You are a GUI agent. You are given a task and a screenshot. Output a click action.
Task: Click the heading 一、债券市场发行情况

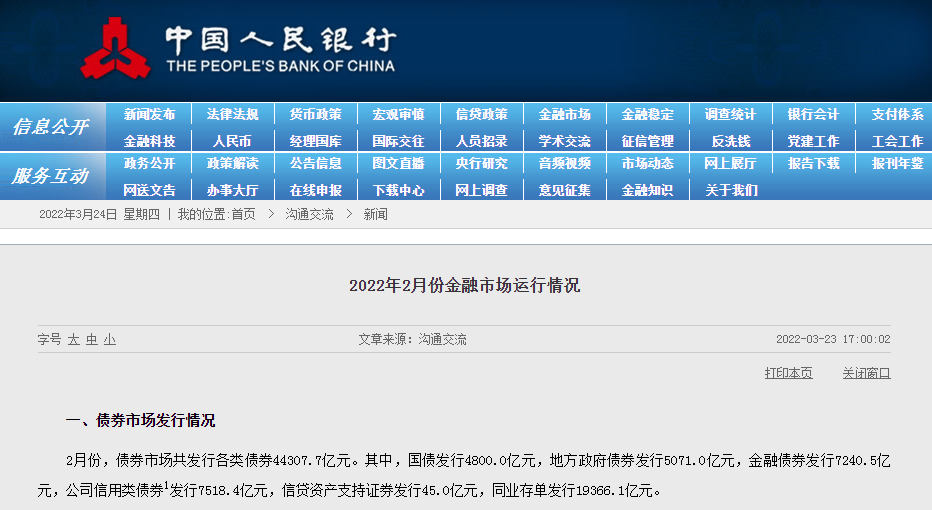(140, 421)
